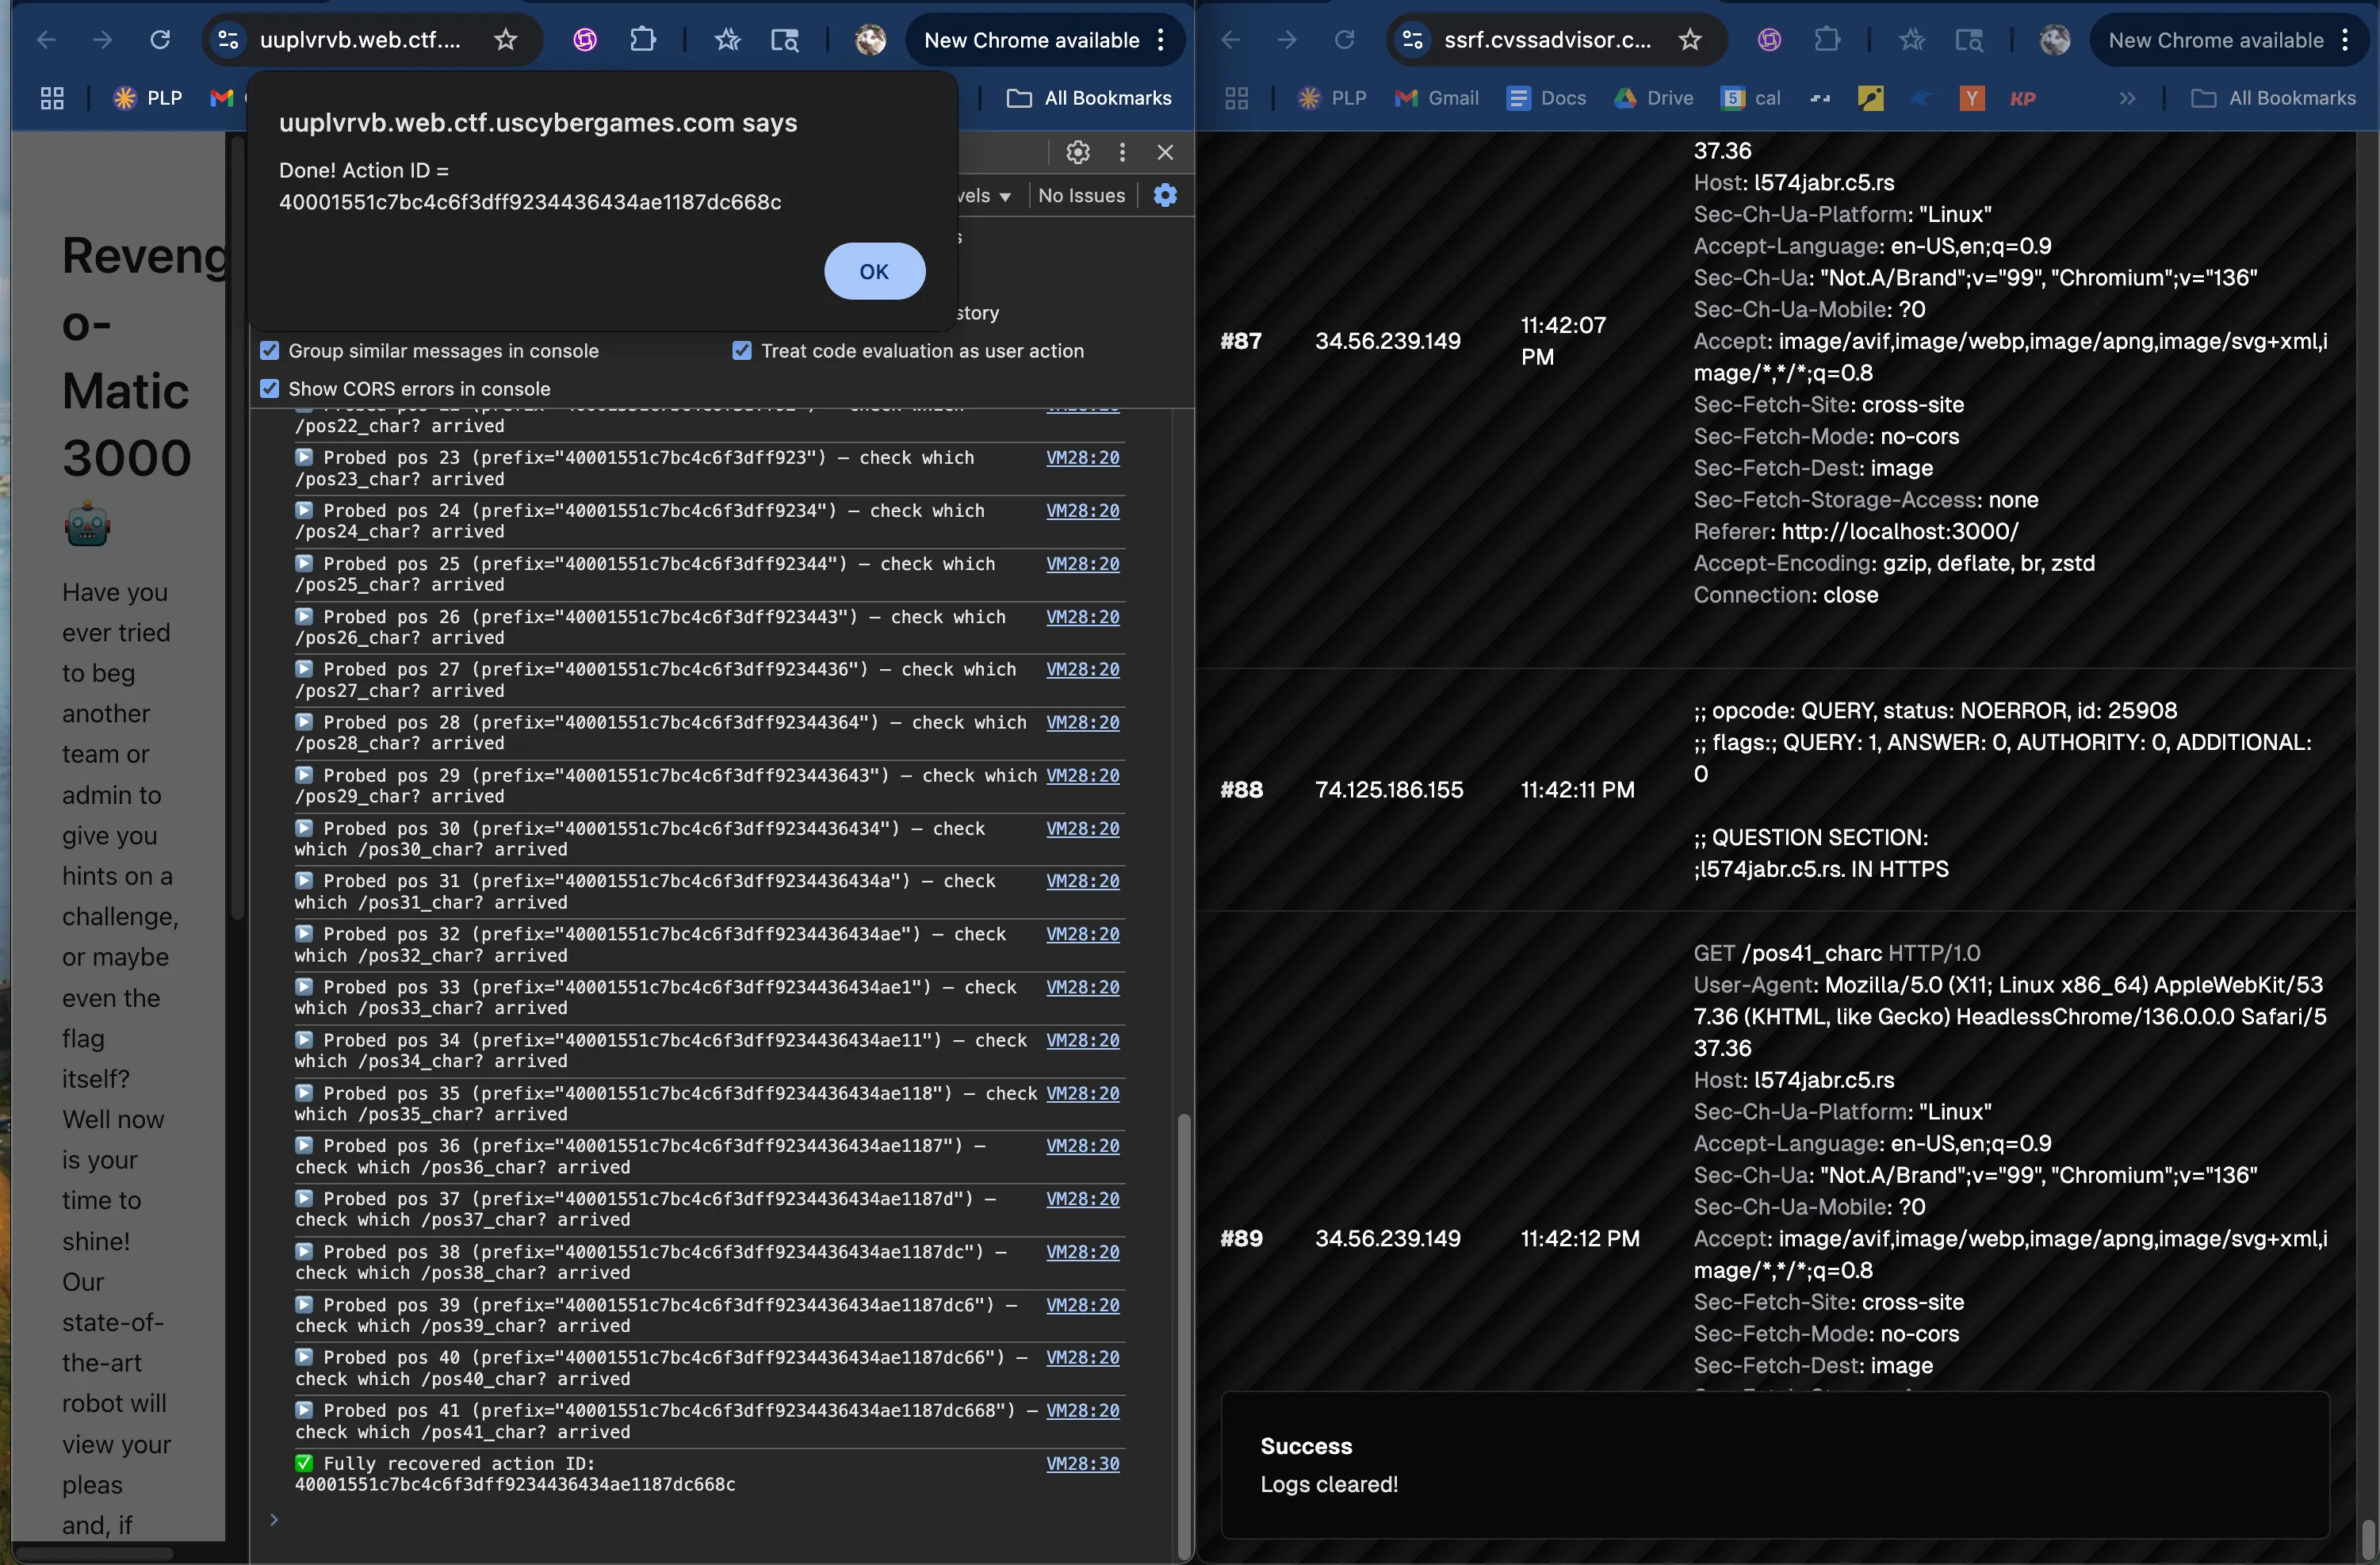Screen dimensions: 2380x1565
Task: Open console settings blue gear icon
Action: coord(1165,195)
